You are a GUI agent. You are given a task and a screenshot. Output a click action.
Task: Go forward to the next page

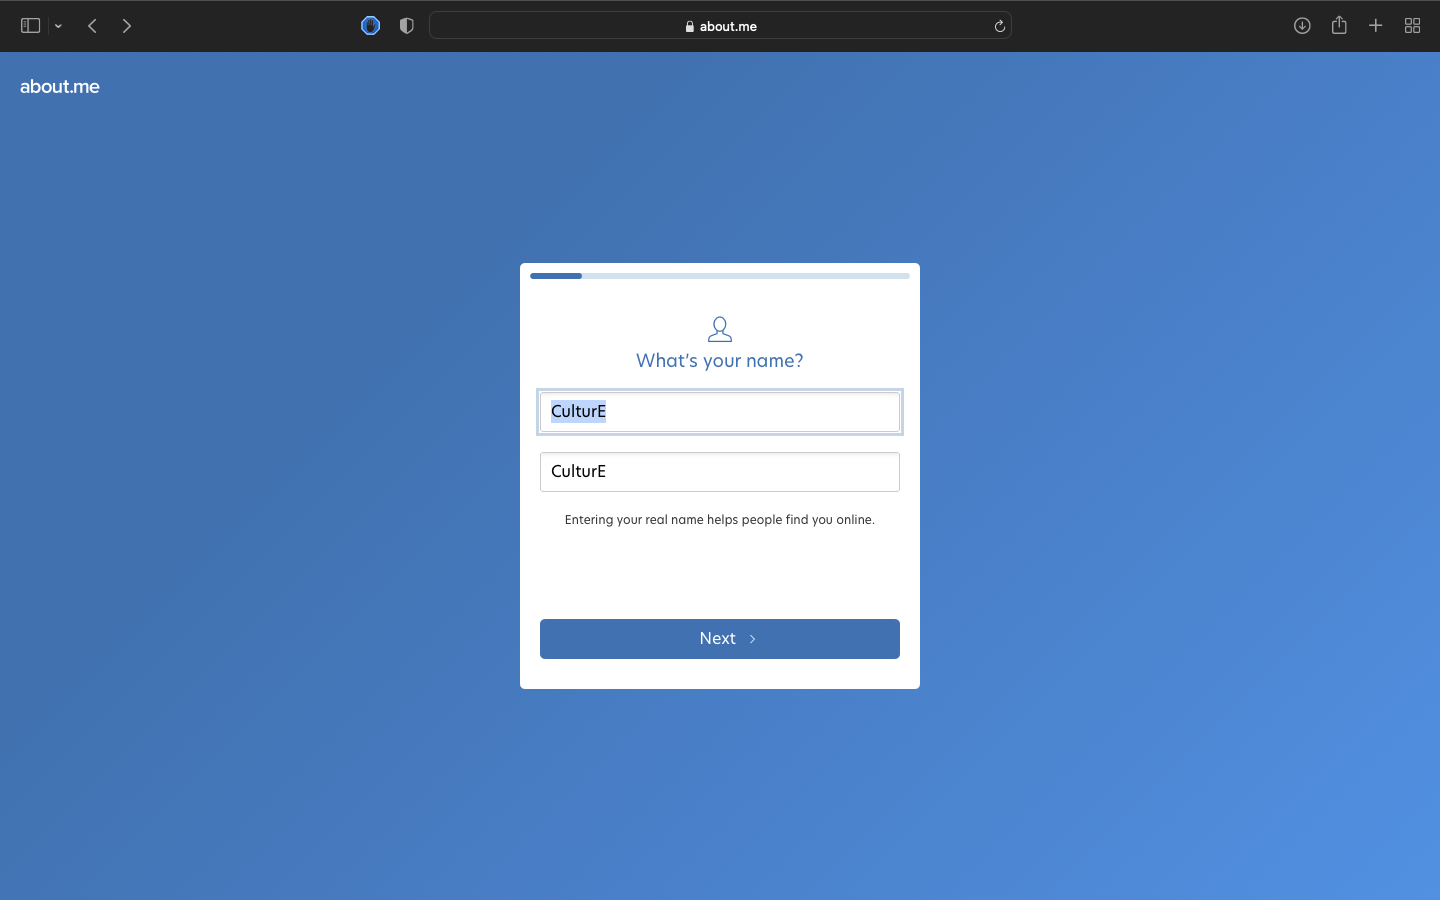(127, 26)
